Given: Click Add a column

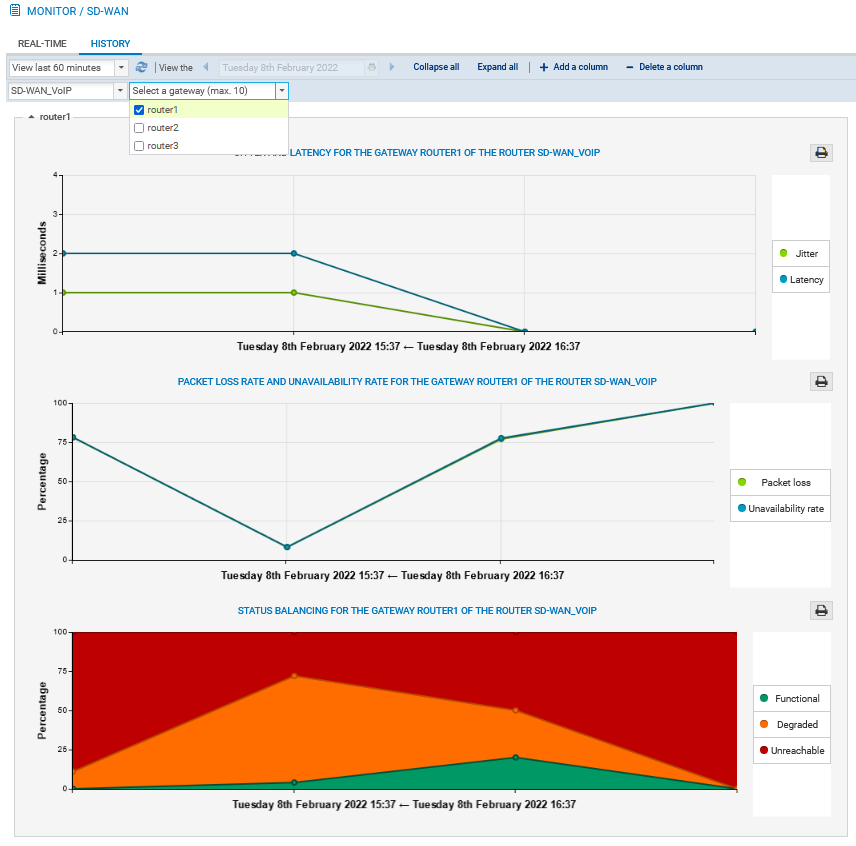Looking at the screenshot, I should 573,67.
